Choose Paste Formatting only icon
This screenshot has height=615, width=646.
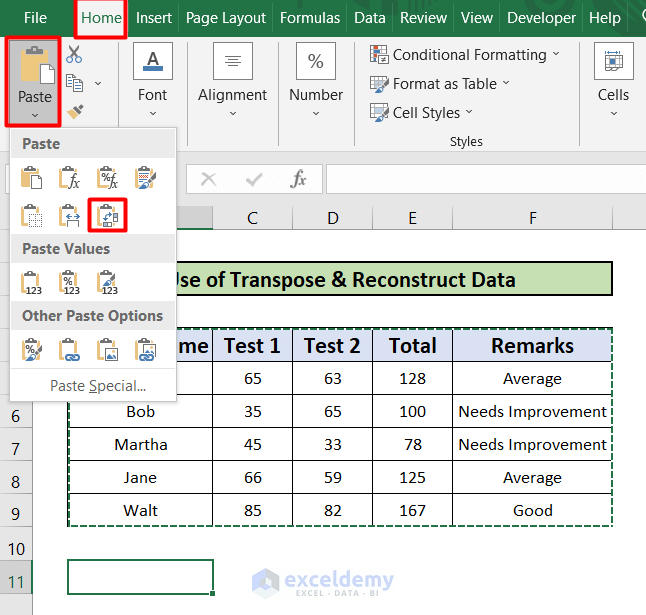click(x=32, y=350)
